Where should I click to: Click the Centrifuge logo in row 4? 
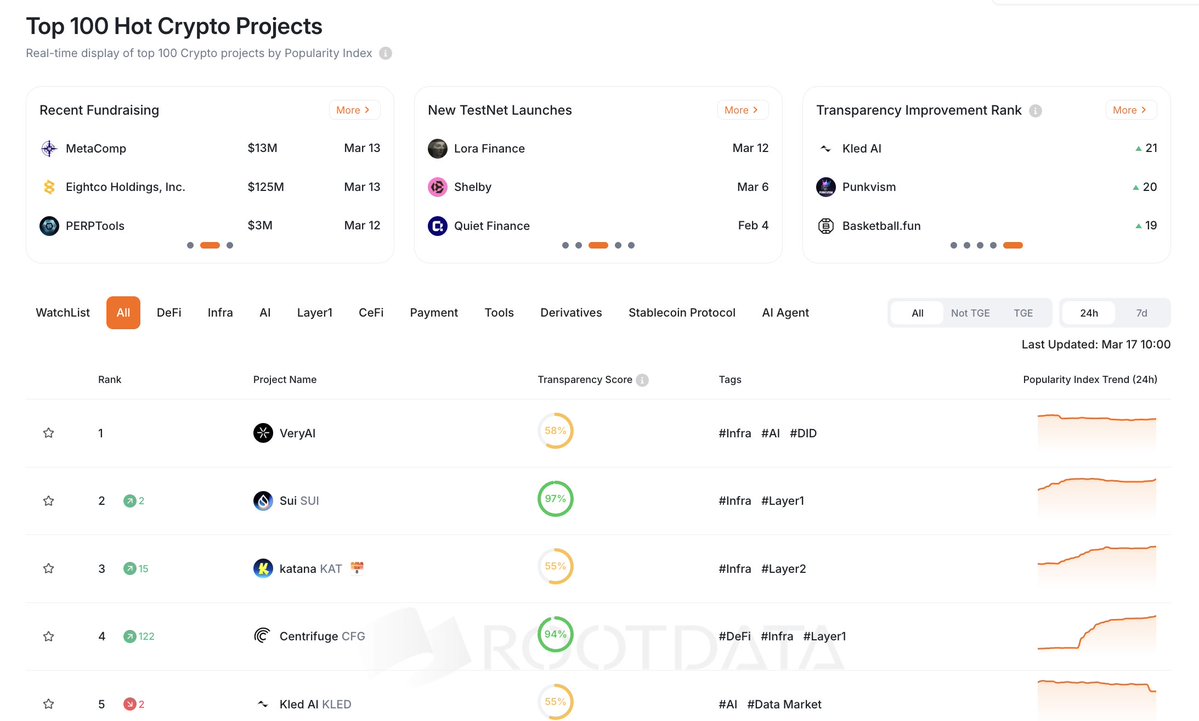coord(262,636)
